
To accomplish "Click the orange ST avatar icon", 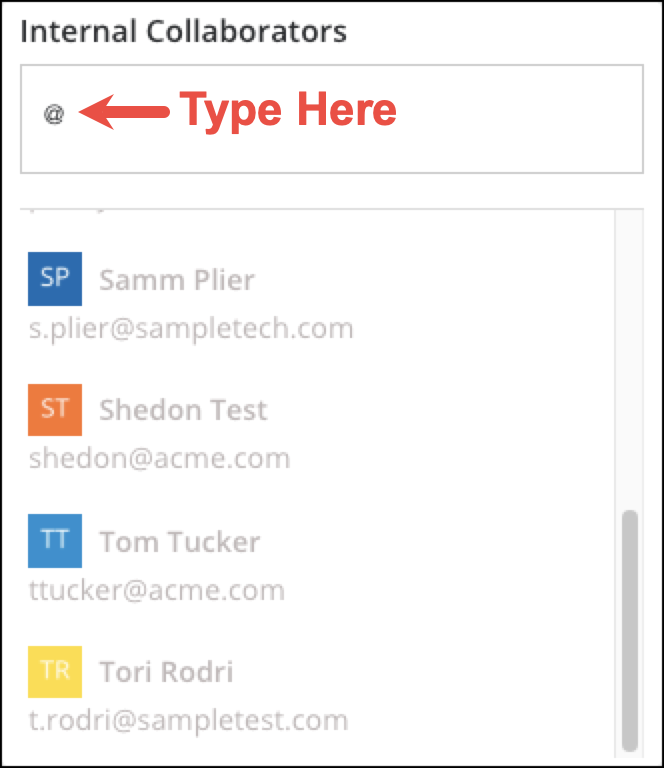I will point(55,410).
